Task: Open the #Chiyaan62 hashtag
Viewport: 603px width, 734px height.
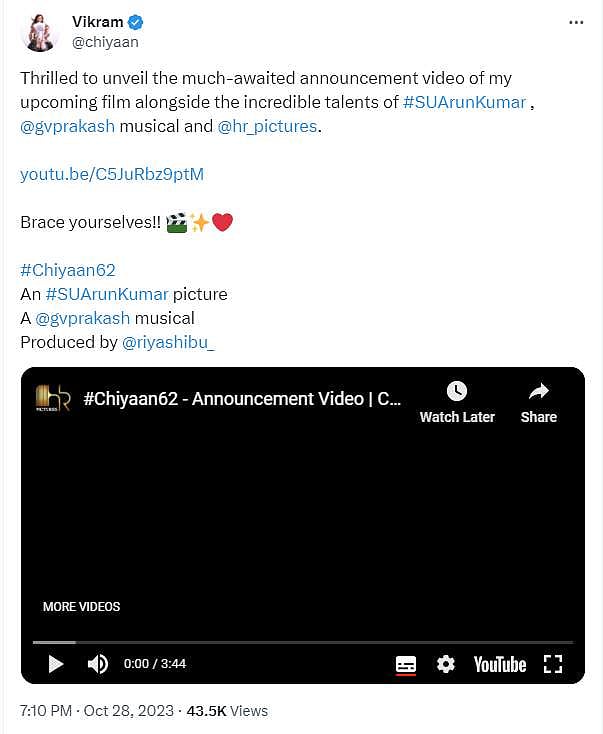Action: coord(67,270)
